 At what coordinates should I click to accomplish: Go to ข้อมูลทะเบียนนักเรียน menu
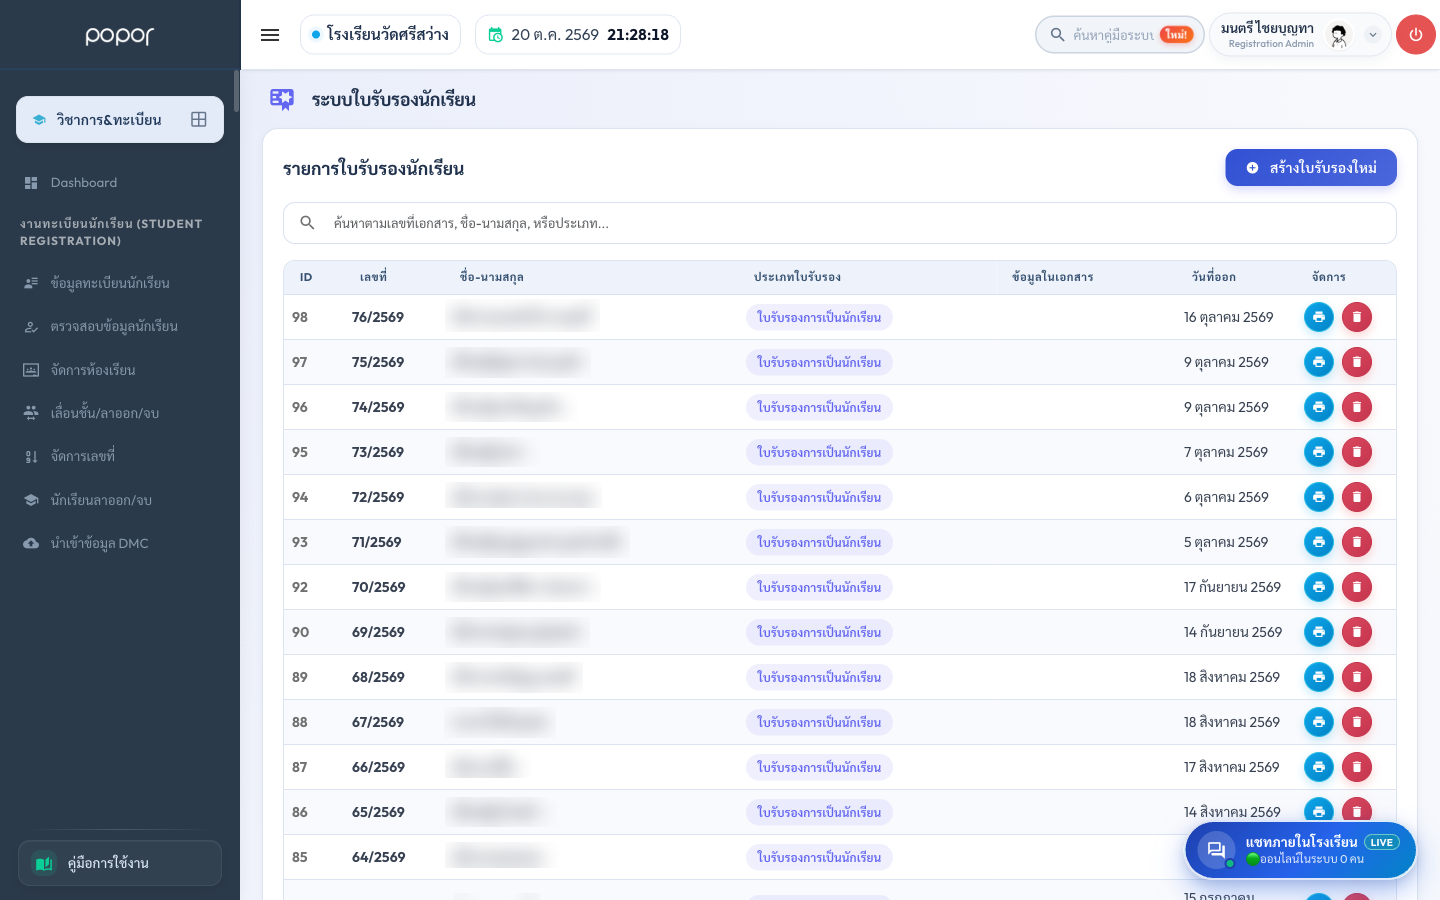[x=110, y=283]
